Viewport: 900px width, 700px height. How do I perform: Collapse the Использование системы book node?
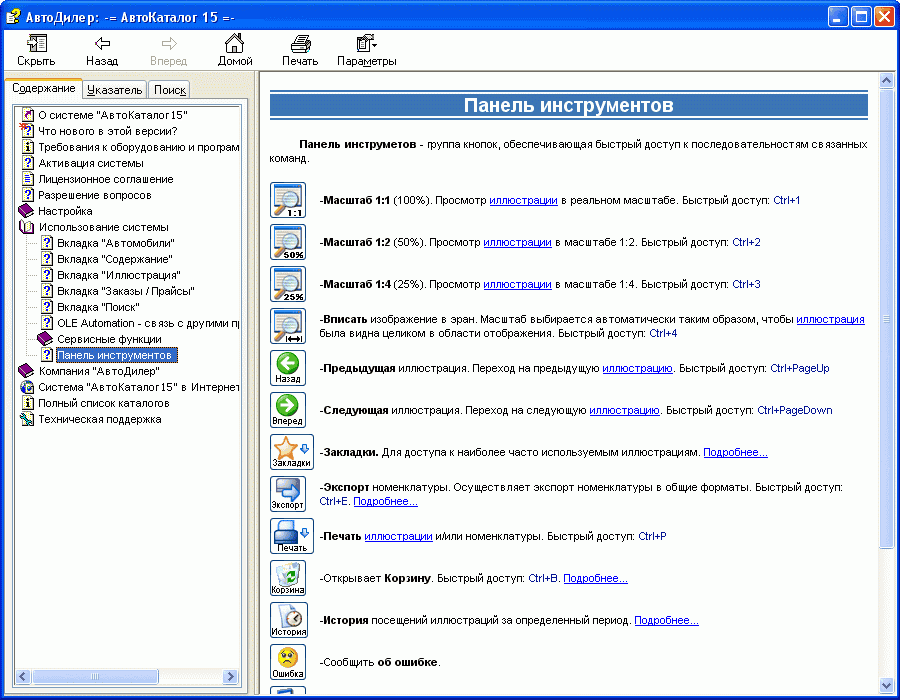[27, 227]
